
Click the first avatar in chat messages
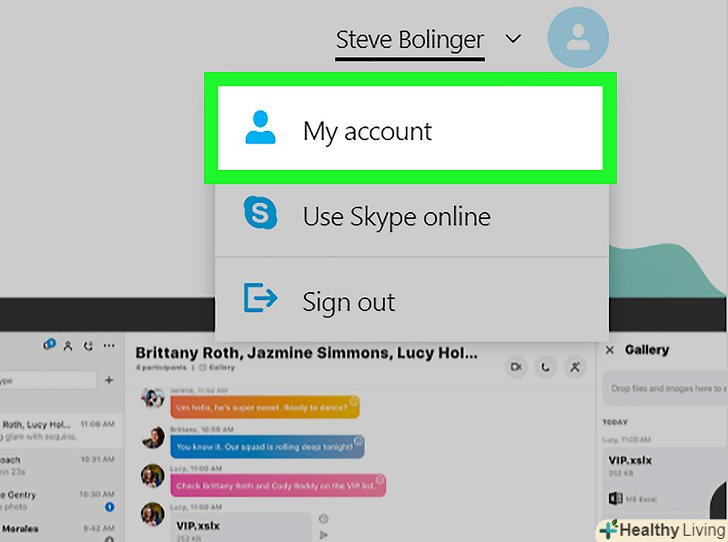153,398
